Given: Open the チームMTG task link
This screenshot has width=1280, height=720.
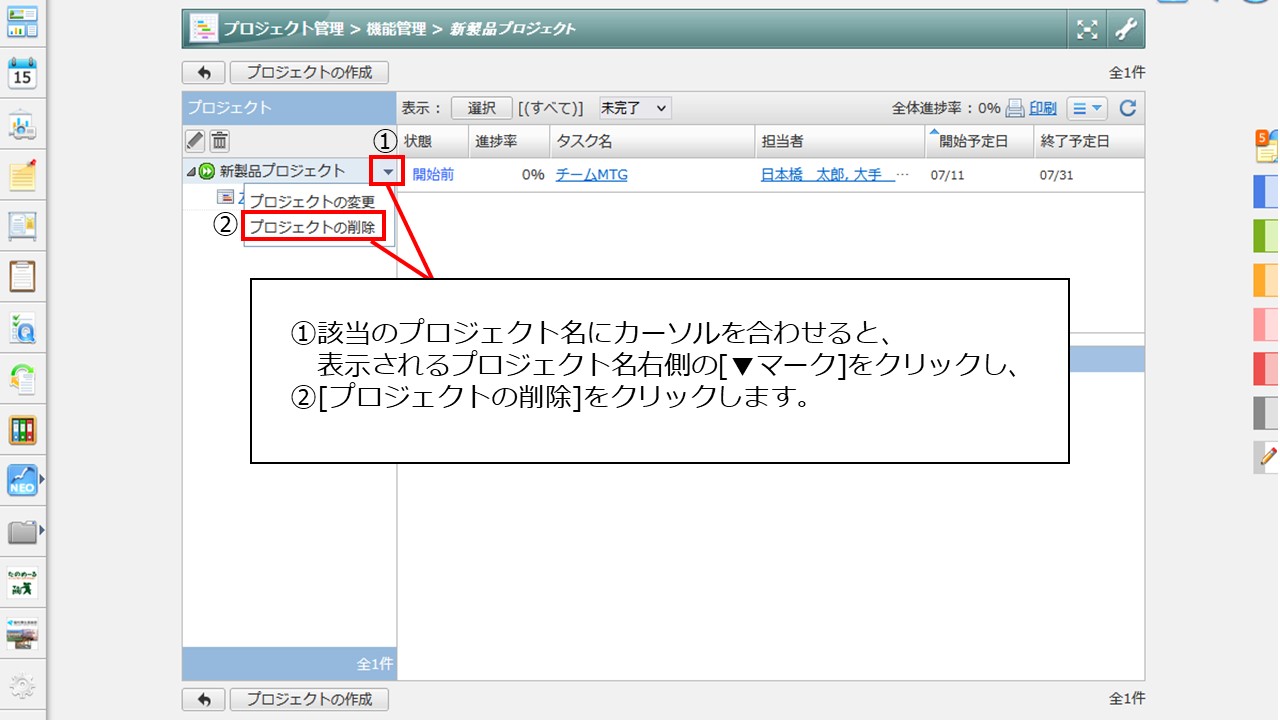Looking at the screenshot, I should tap(591, 174).
